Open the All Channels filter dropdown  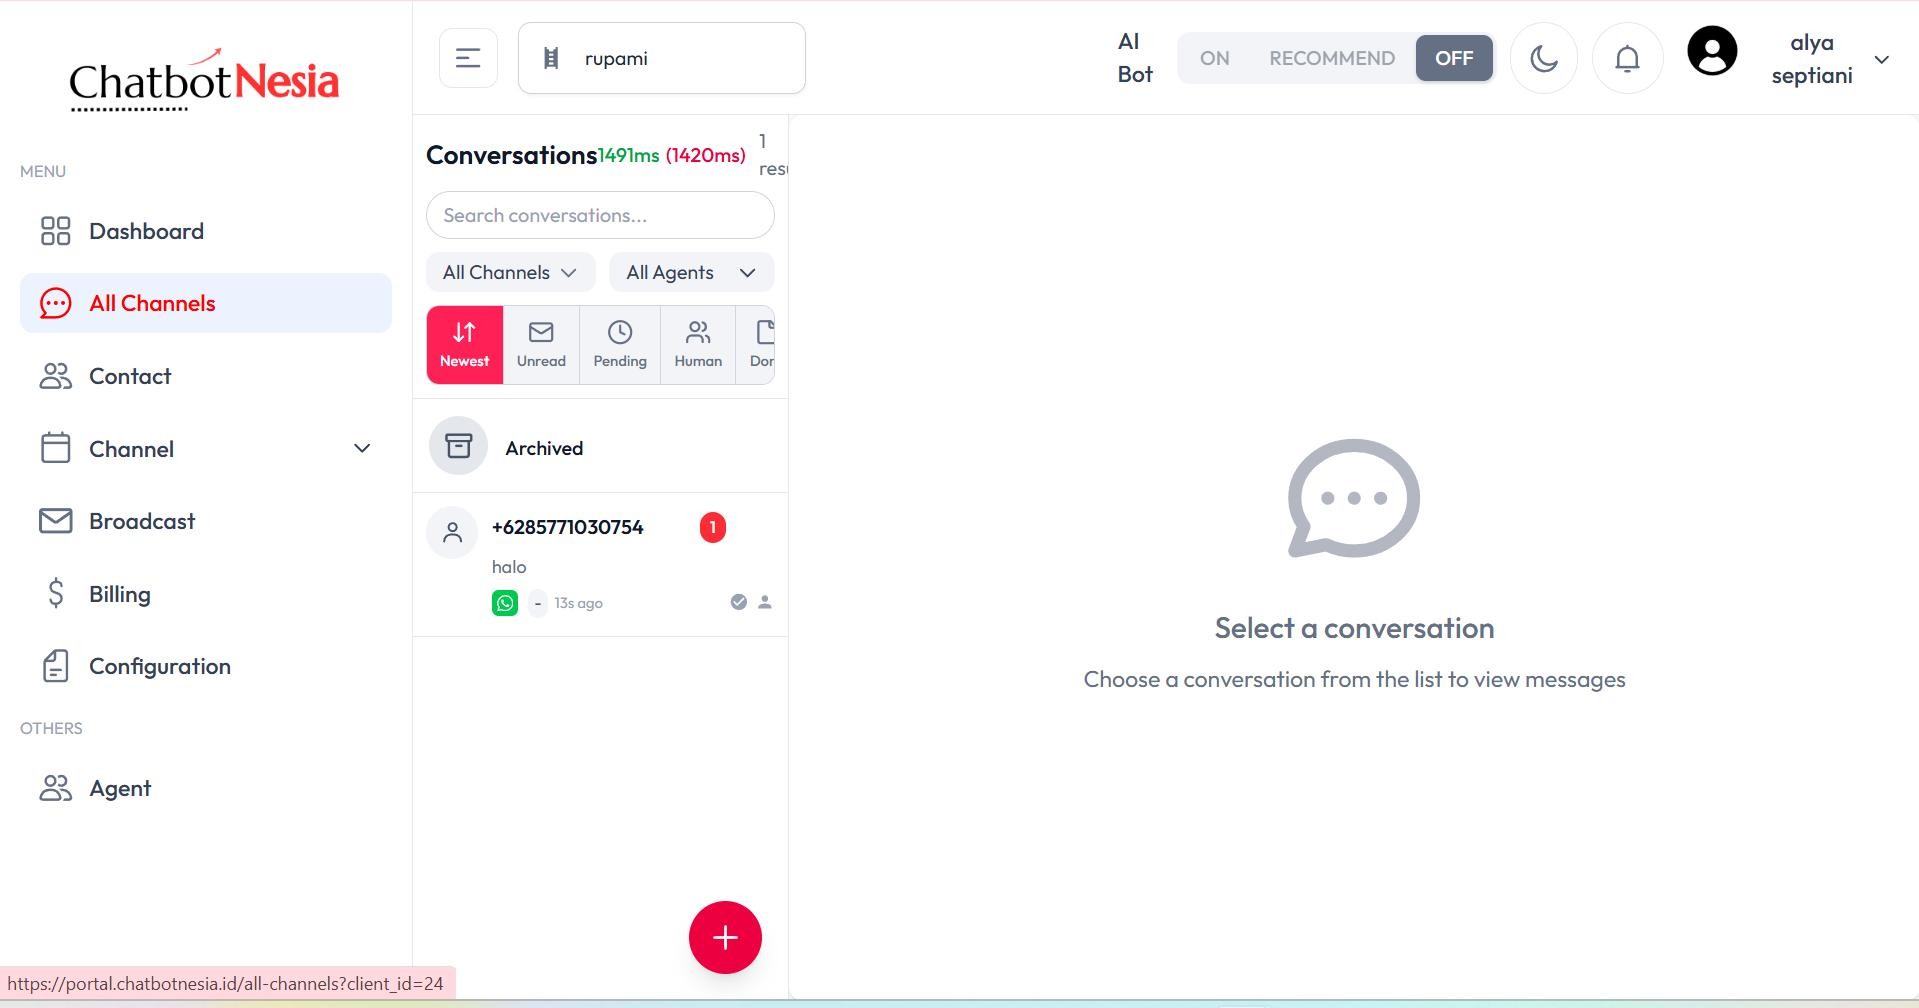pyautogui.click(x=510, y=272)
